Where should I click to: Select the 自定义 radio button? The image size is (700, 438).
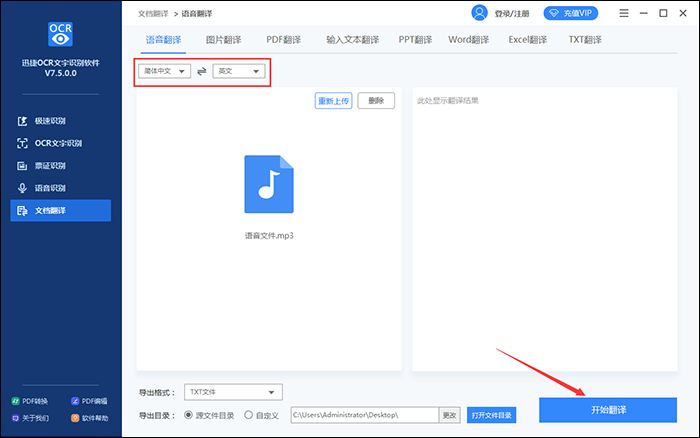[249, 414]
